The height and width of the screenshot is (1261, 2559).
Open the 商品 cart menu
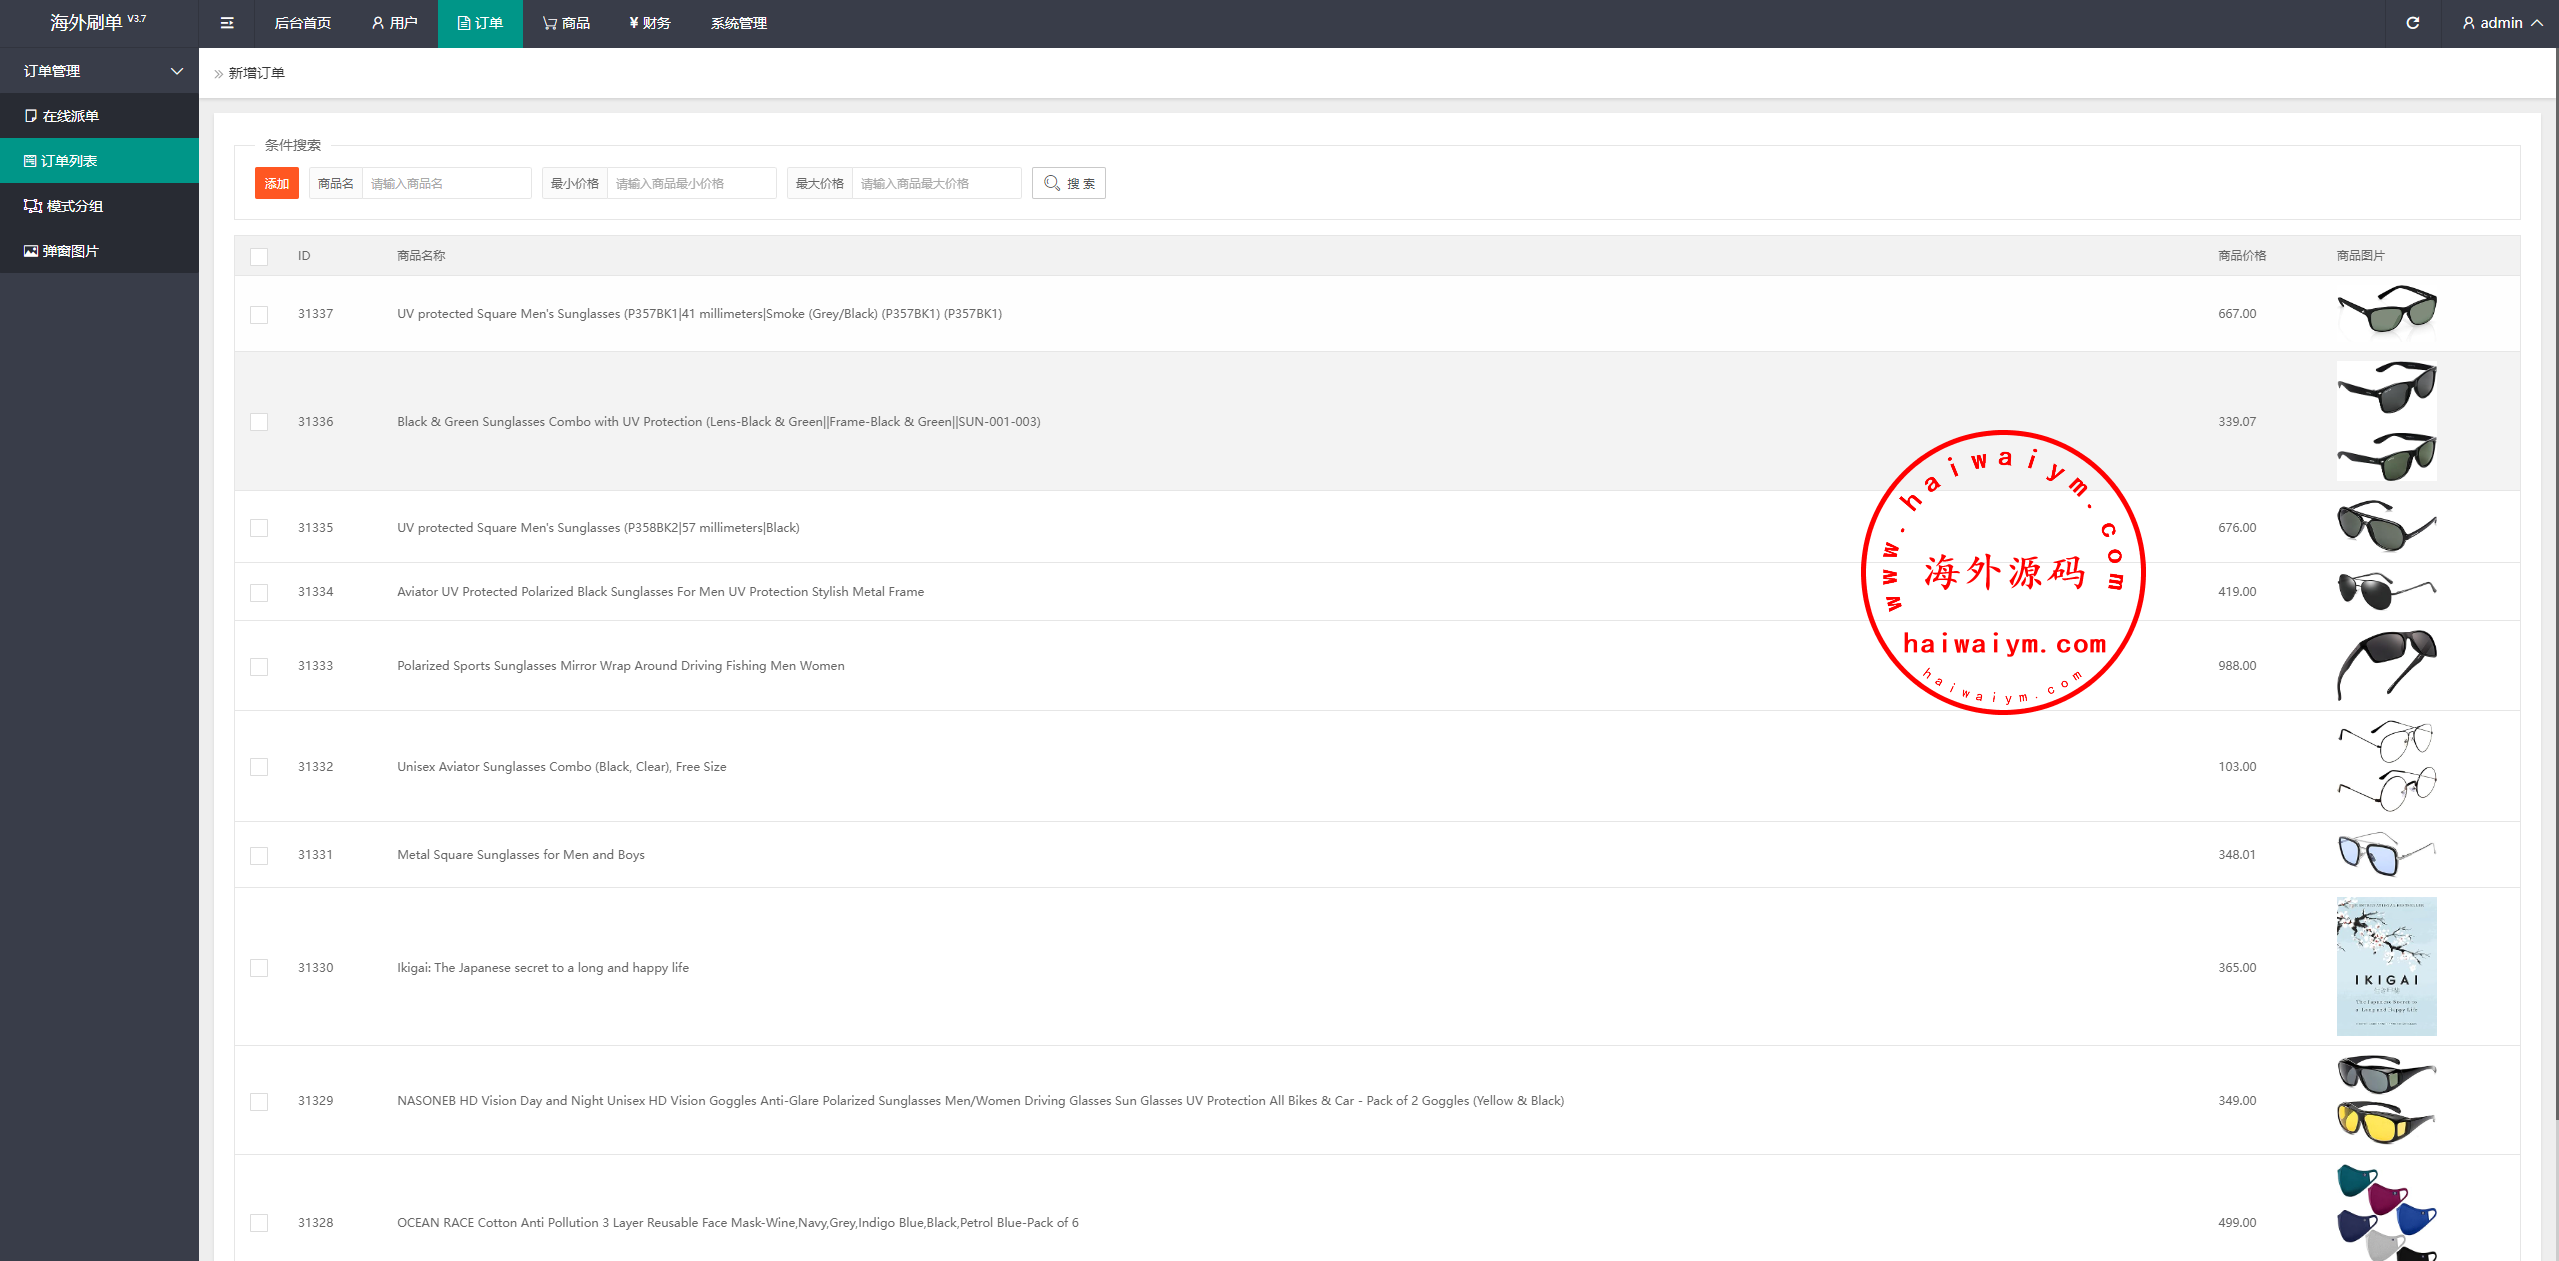tap(566, 23)
